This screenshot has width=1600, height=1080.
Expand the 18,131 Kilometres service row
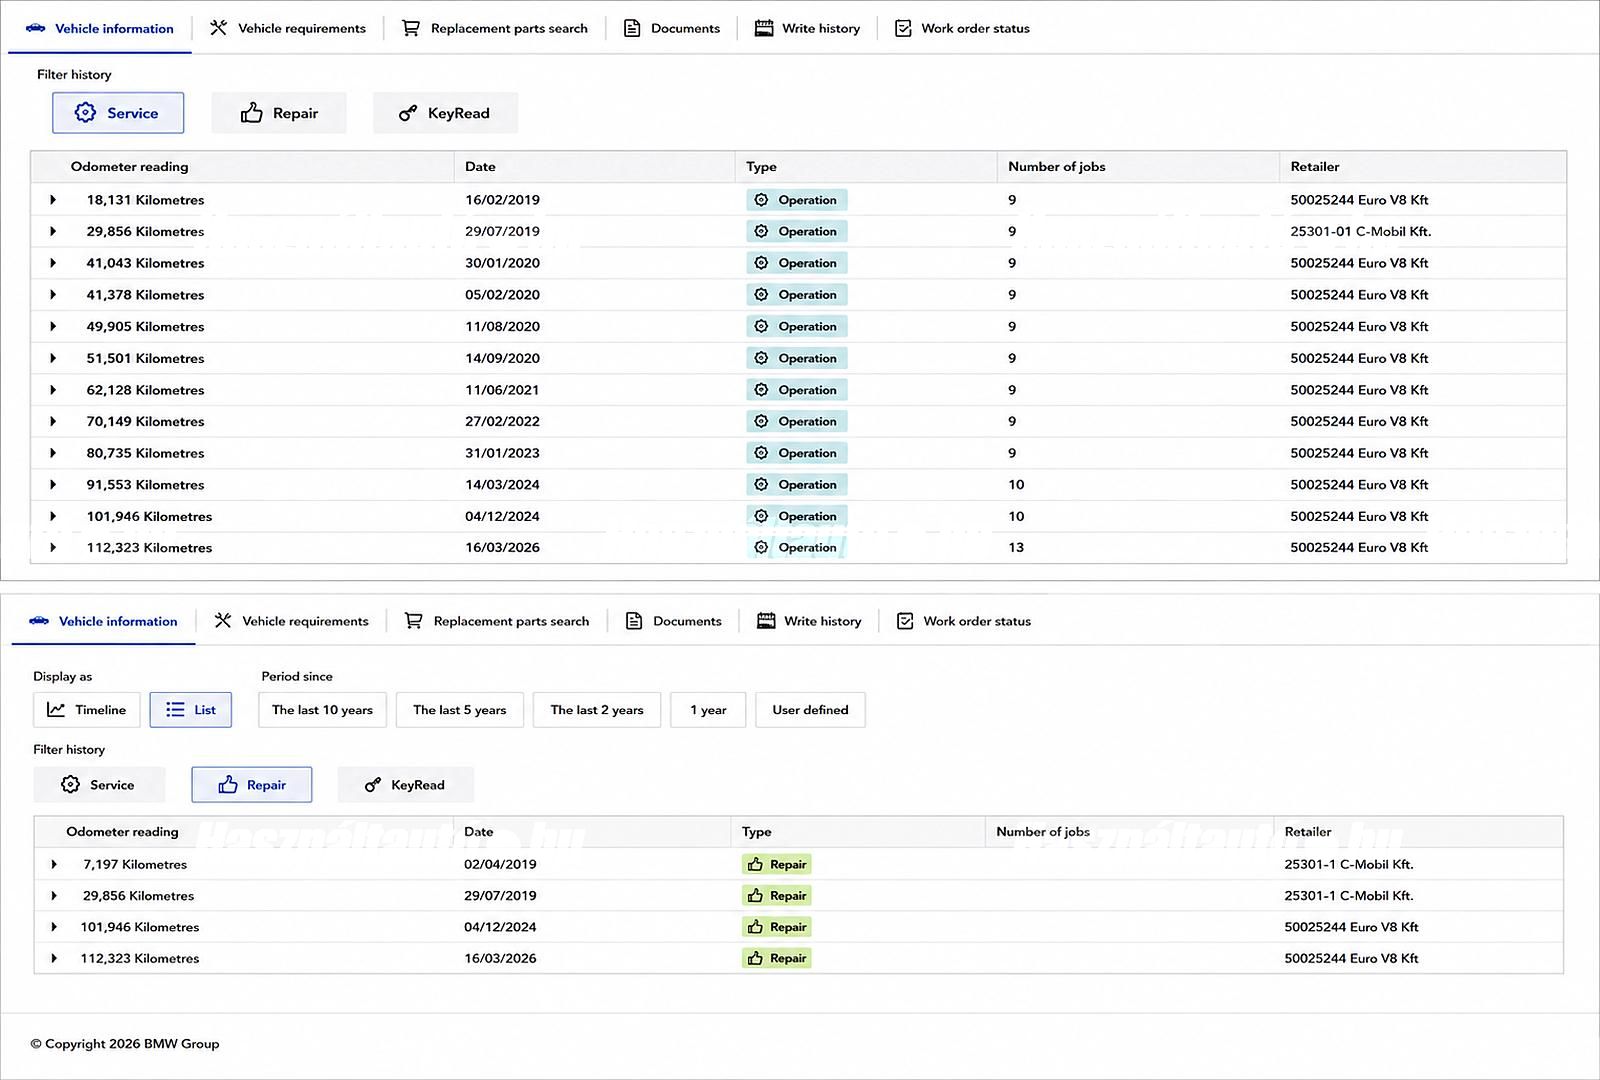tap(53, 200)
